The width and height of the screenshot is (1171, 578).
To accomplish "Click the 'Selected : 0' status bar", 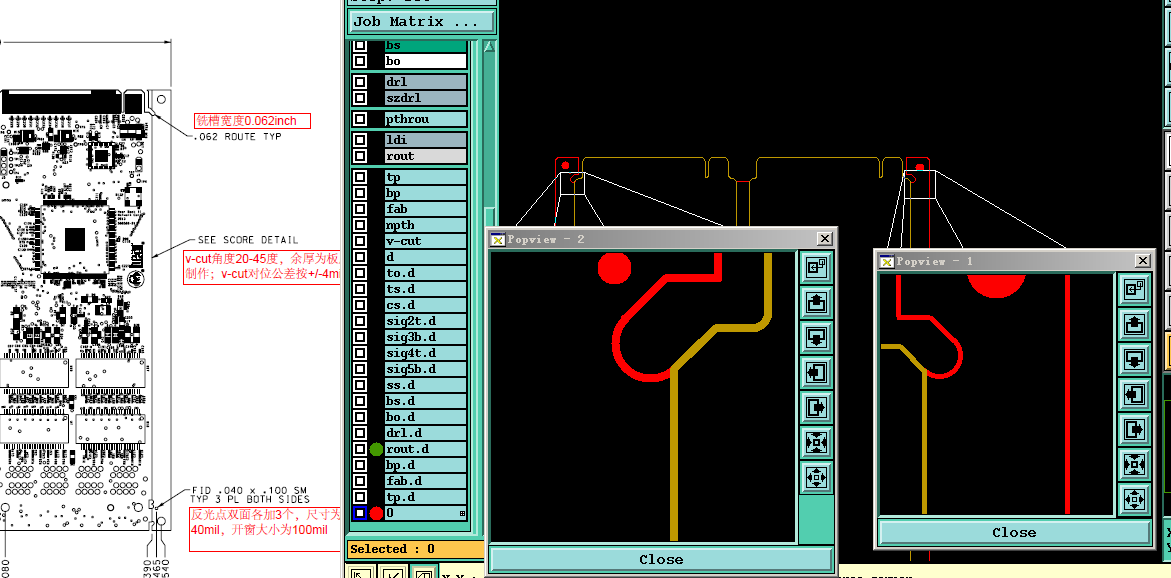I will click(415, 549).
